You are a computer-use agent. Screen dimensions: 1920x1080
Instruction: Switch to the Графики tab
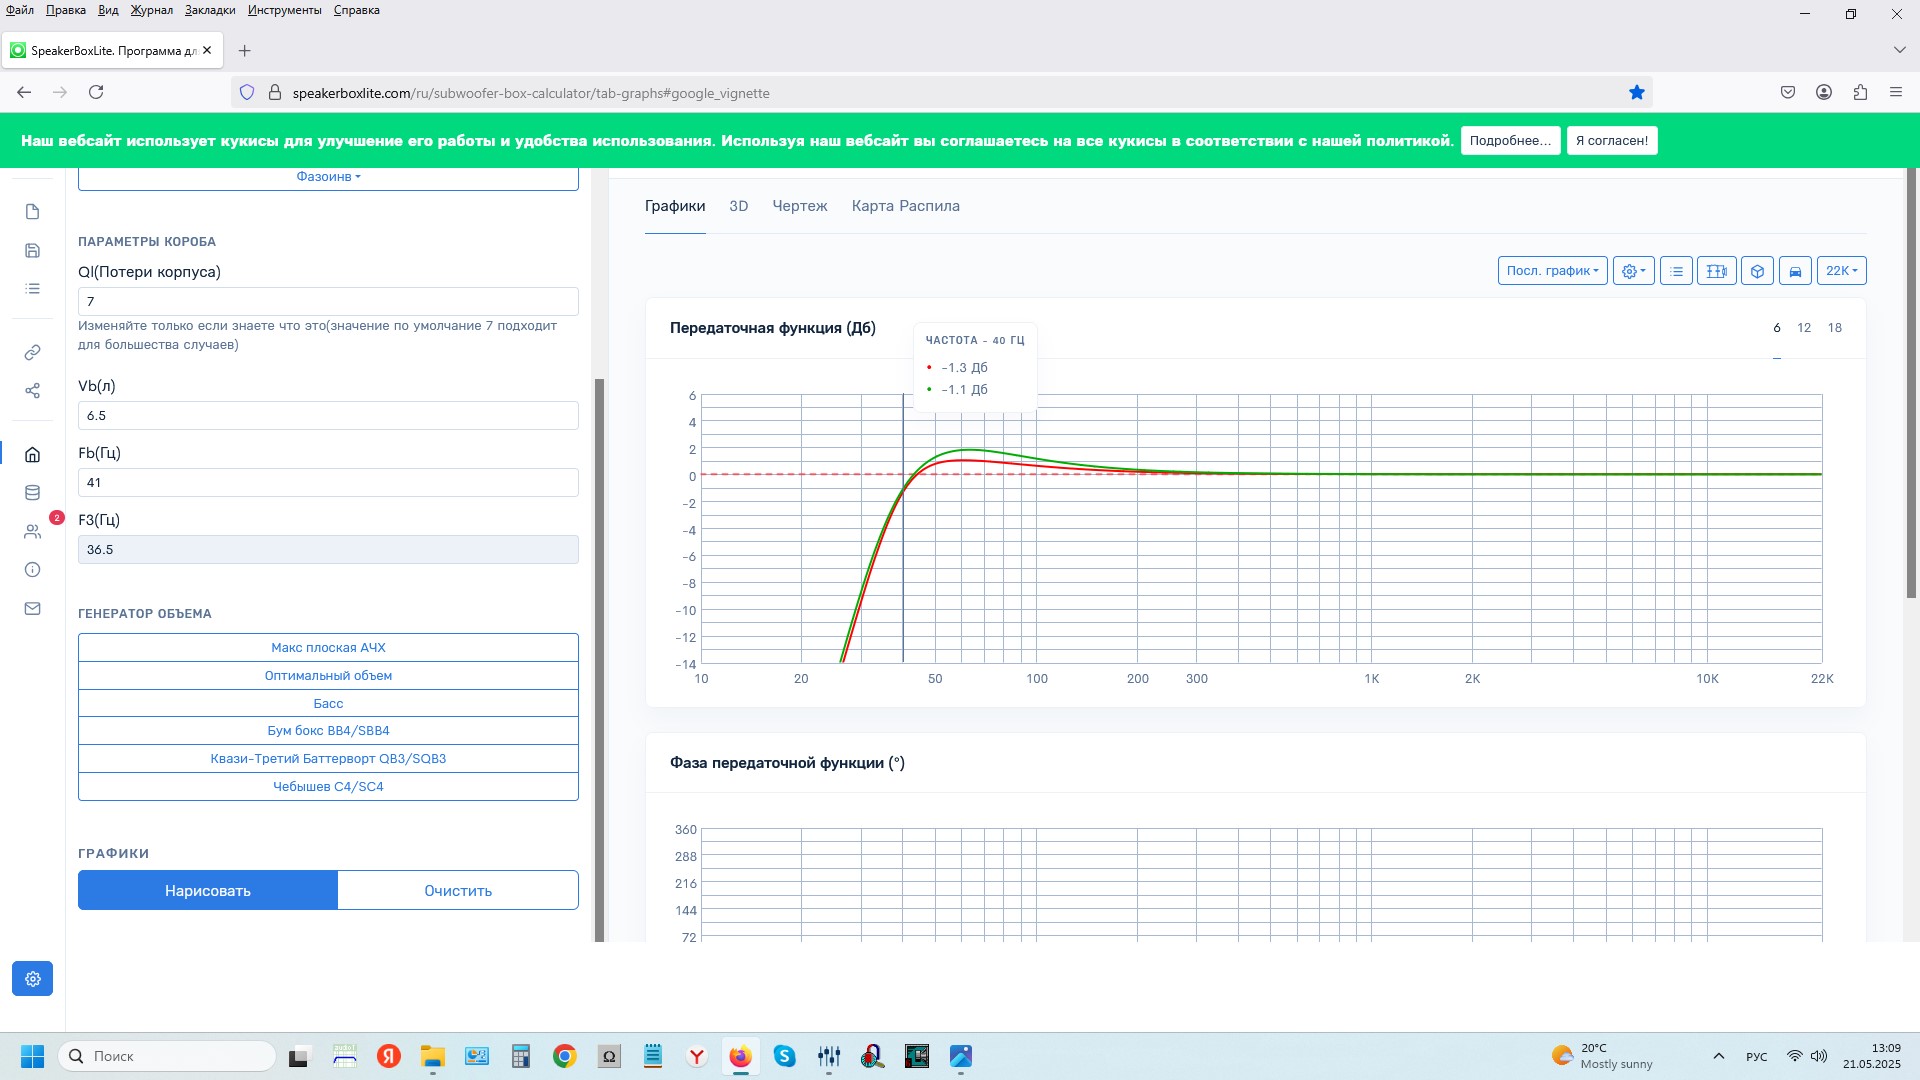[x=675, y=206]
